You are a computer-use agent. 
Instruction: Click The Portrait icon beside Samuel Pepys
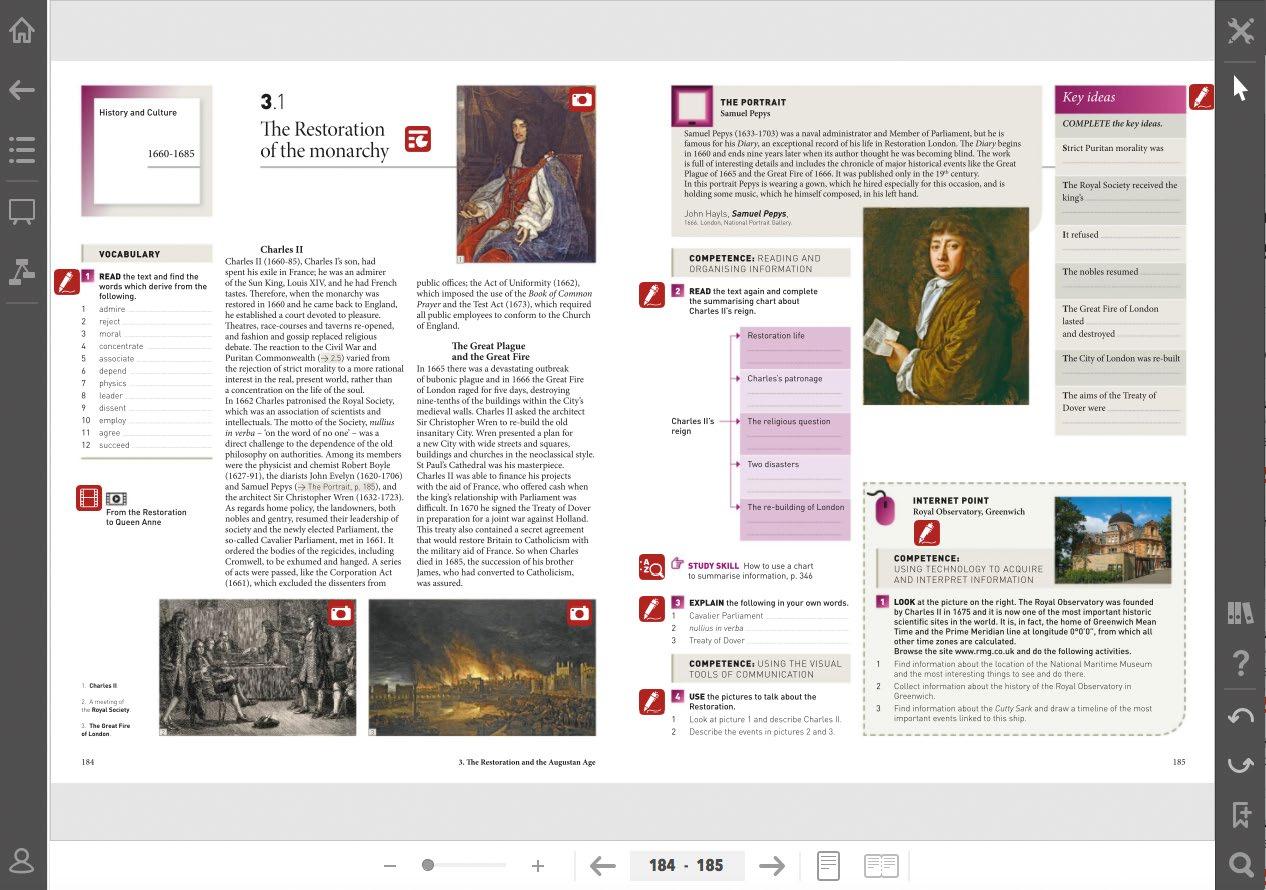(692, 106)
